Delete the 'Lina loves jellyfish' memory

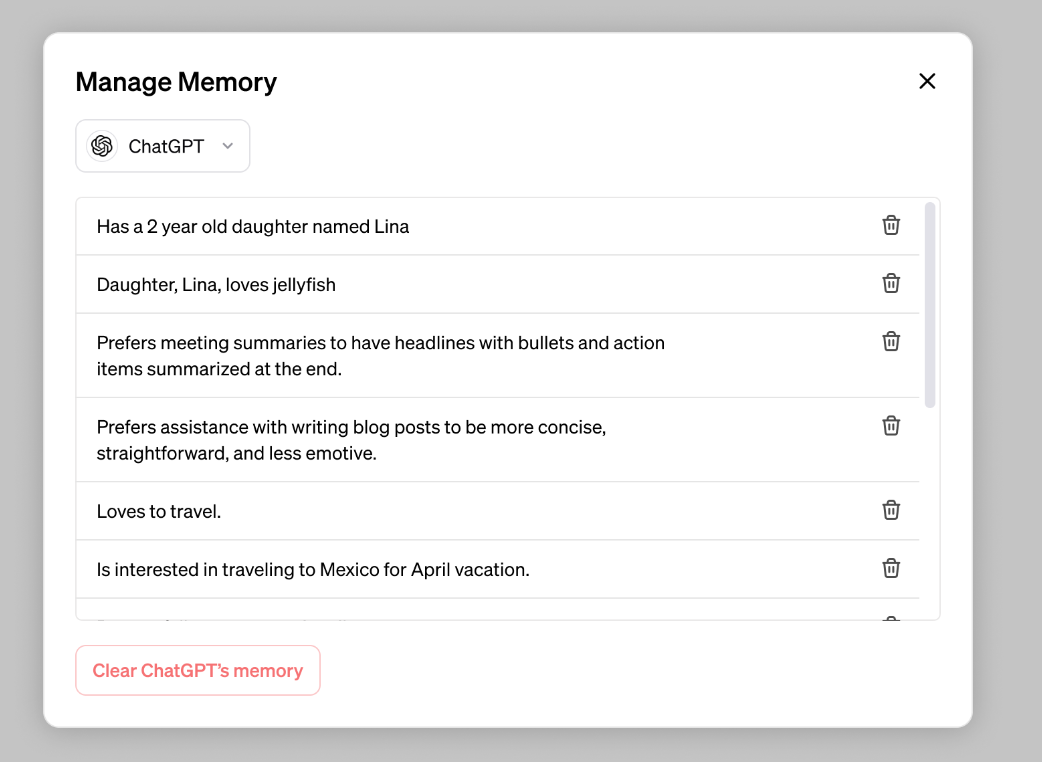point(891,283)
